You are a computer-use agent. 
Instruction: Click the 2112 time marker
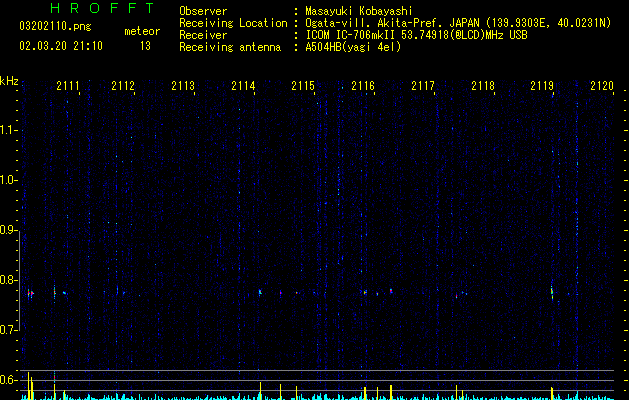123,86
